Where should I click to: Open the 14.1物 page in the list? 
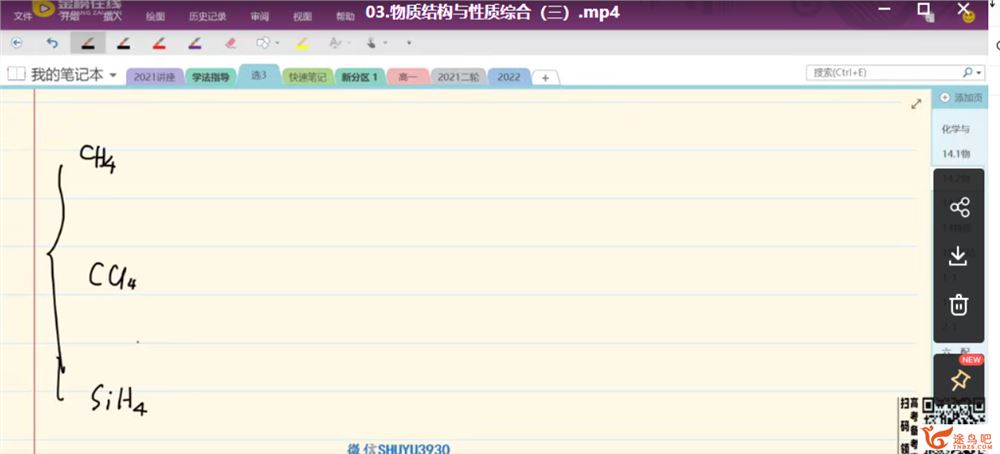956,154
